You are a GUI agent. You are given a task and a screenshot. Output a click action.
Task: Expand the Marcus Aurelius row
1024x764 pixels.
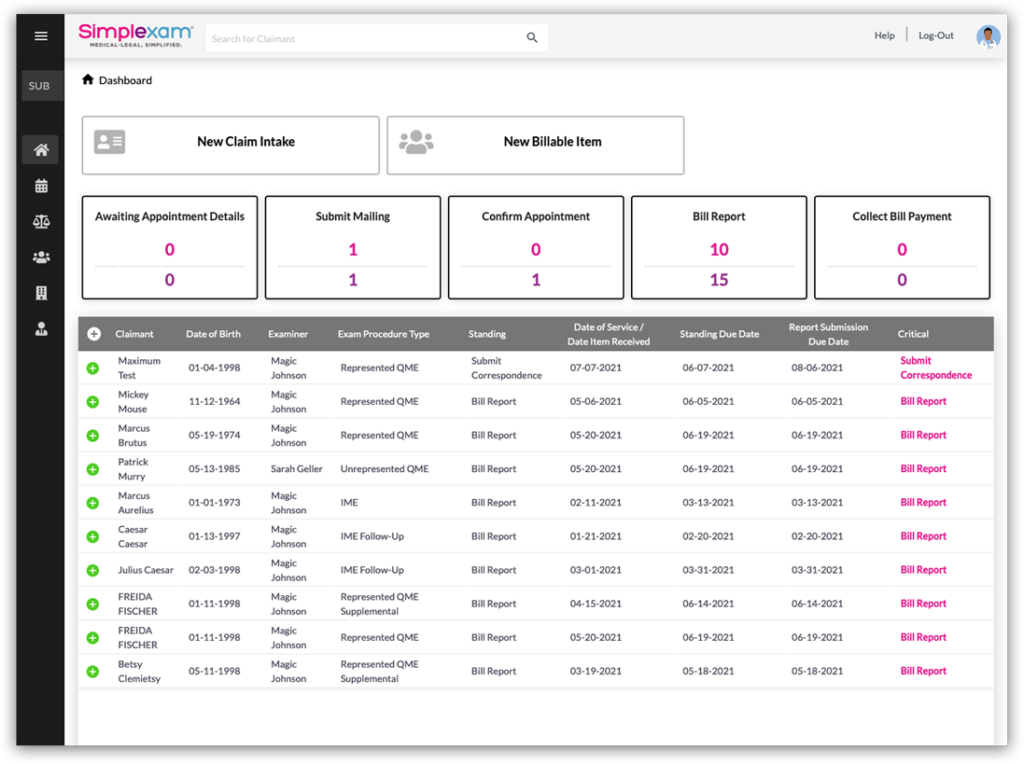pyautogui.click(x=93, y=503)
